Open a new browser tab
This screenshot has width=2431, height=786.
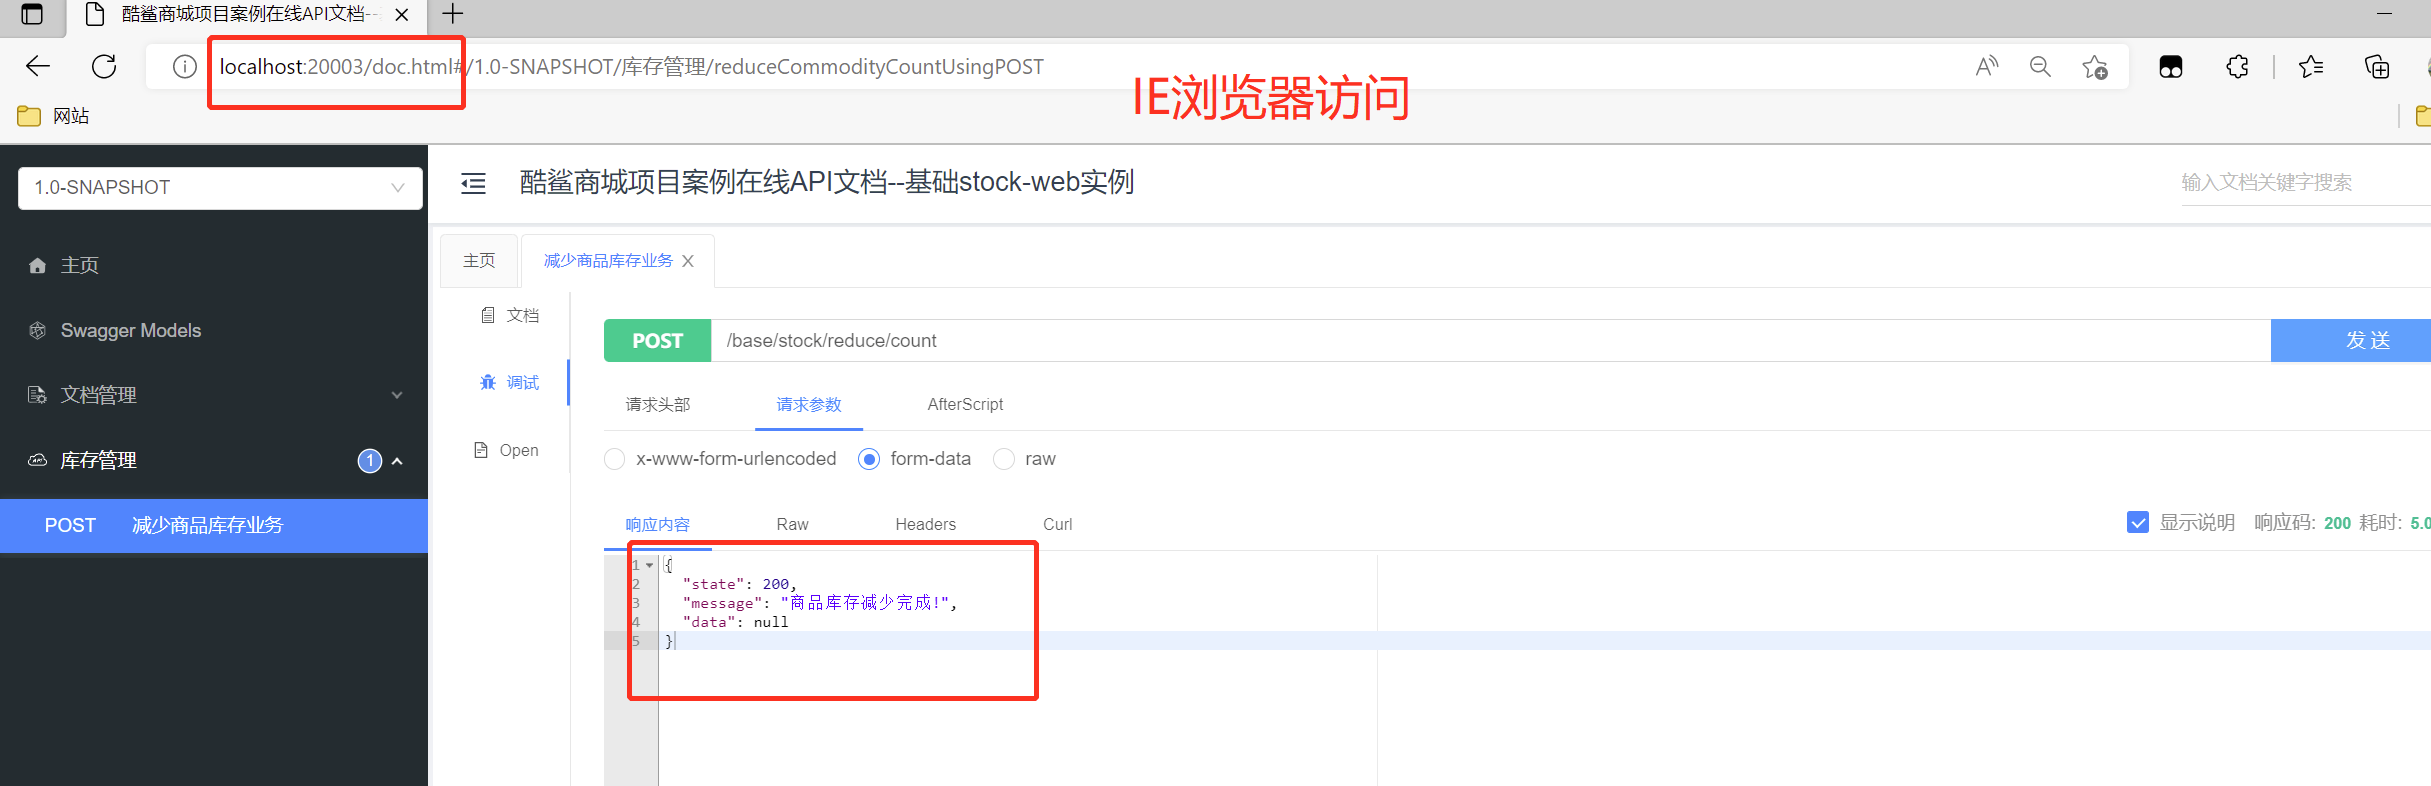pos(453,14)
